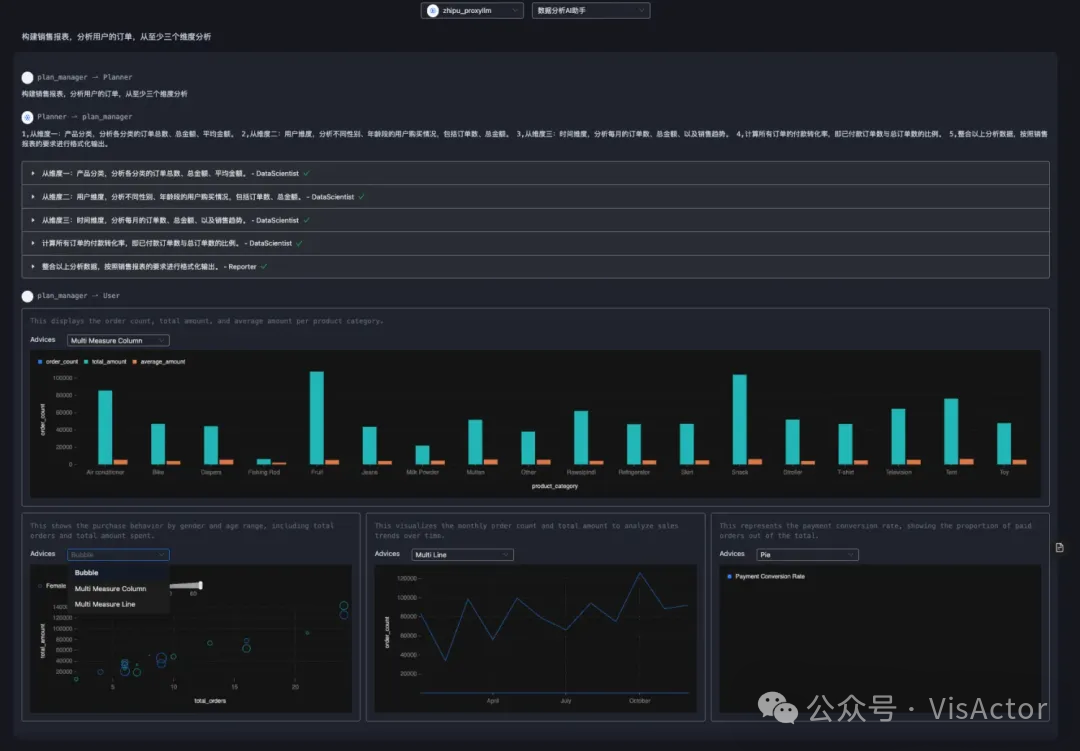1080x751 pixels.
Task: Click the zhipu_proxyllm model logo icon
Action: pyautogui.click(x=433, y=10)
